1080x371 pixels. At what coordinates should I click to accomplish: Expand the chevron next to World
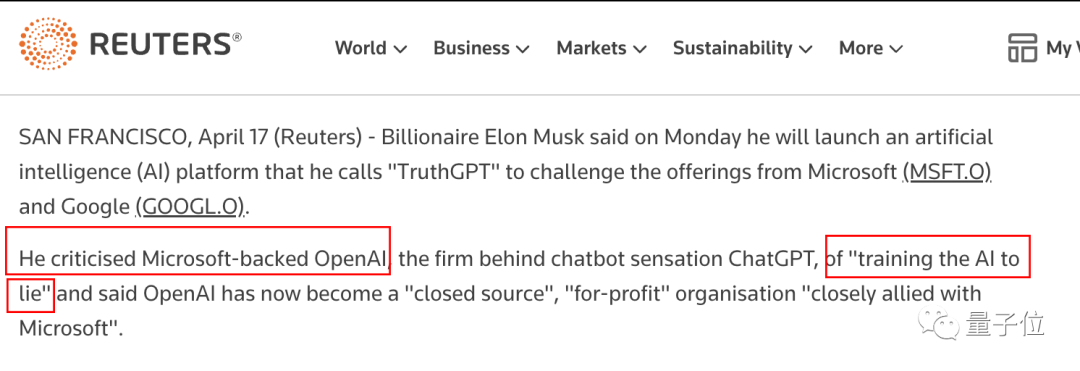point(399,50)
